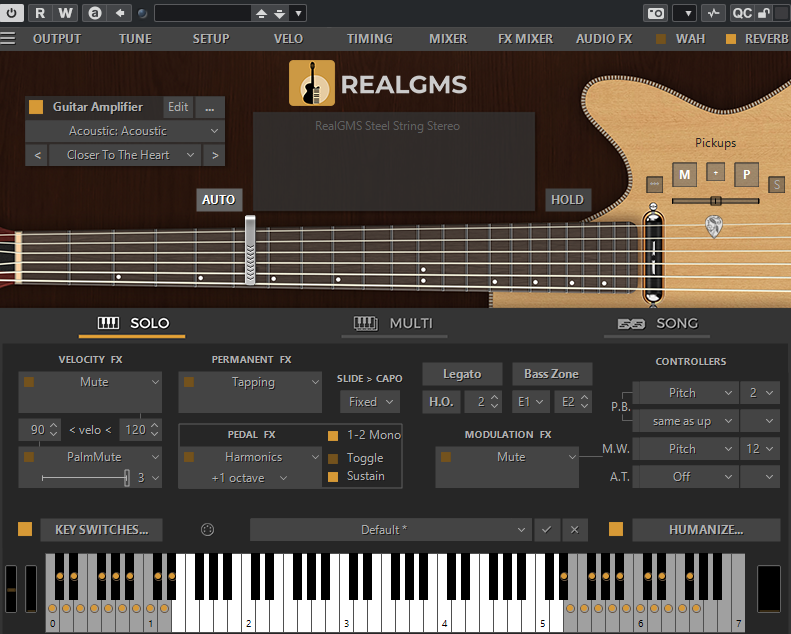Select the M pickup button
Viewport: 791px width, 634px height.
[x=685, y=175]
